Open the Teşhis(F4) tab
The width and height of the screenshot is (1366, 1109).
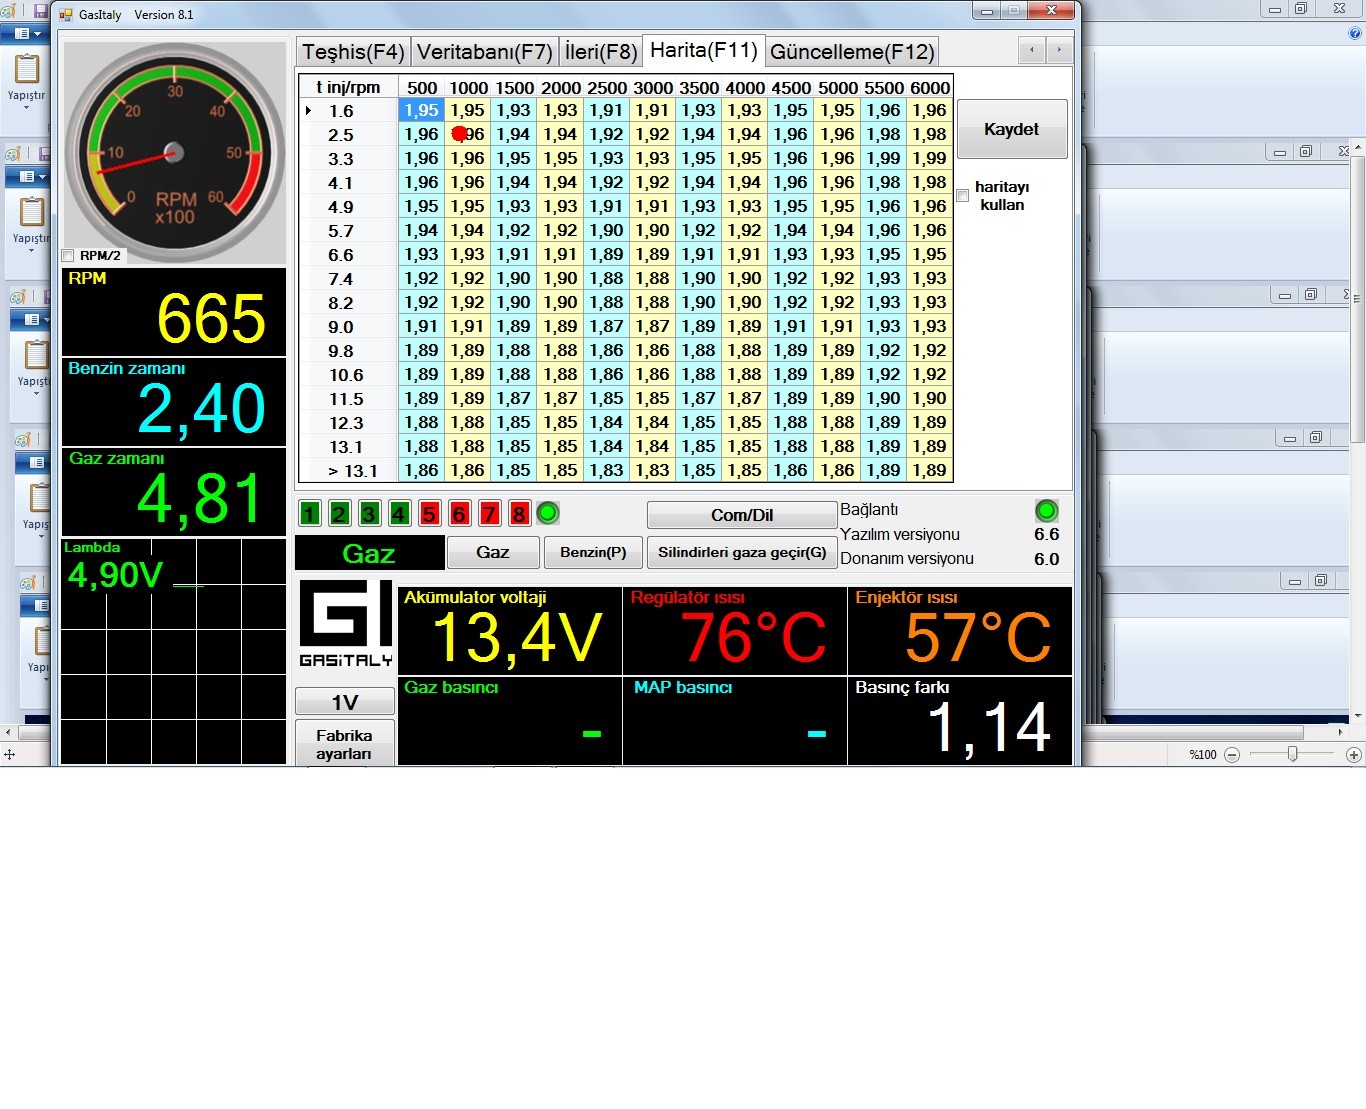(x=353, y=52)
